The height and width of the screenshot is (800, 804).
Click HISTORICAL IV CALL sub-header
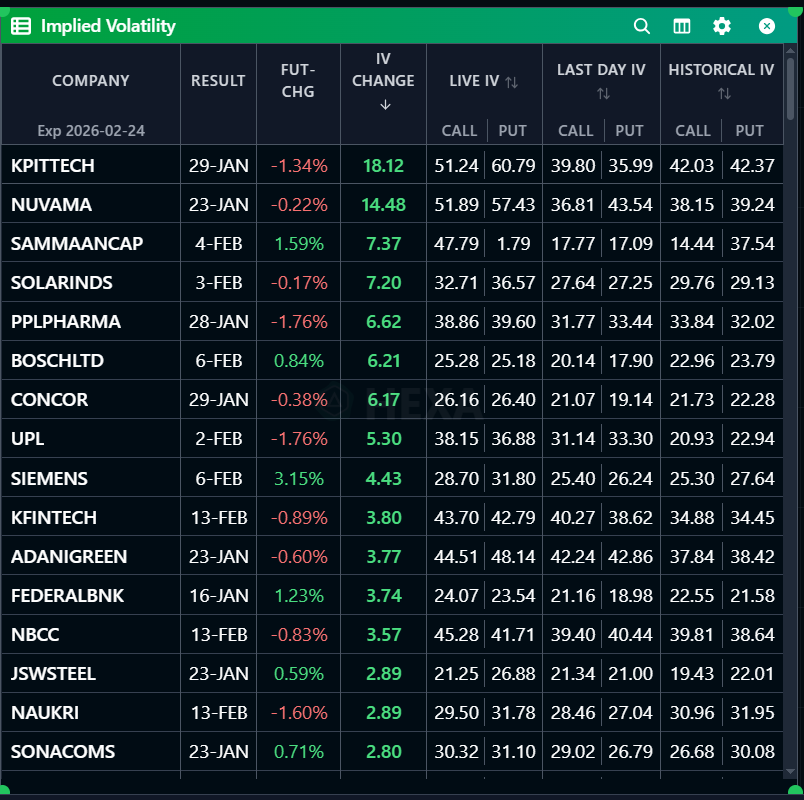pos(693,131)
